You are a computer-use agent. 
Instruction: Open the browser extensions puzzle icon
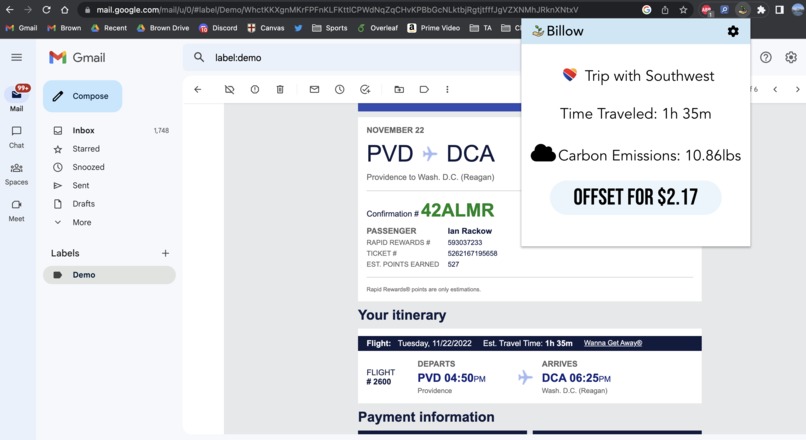click(x=761, y=10)
